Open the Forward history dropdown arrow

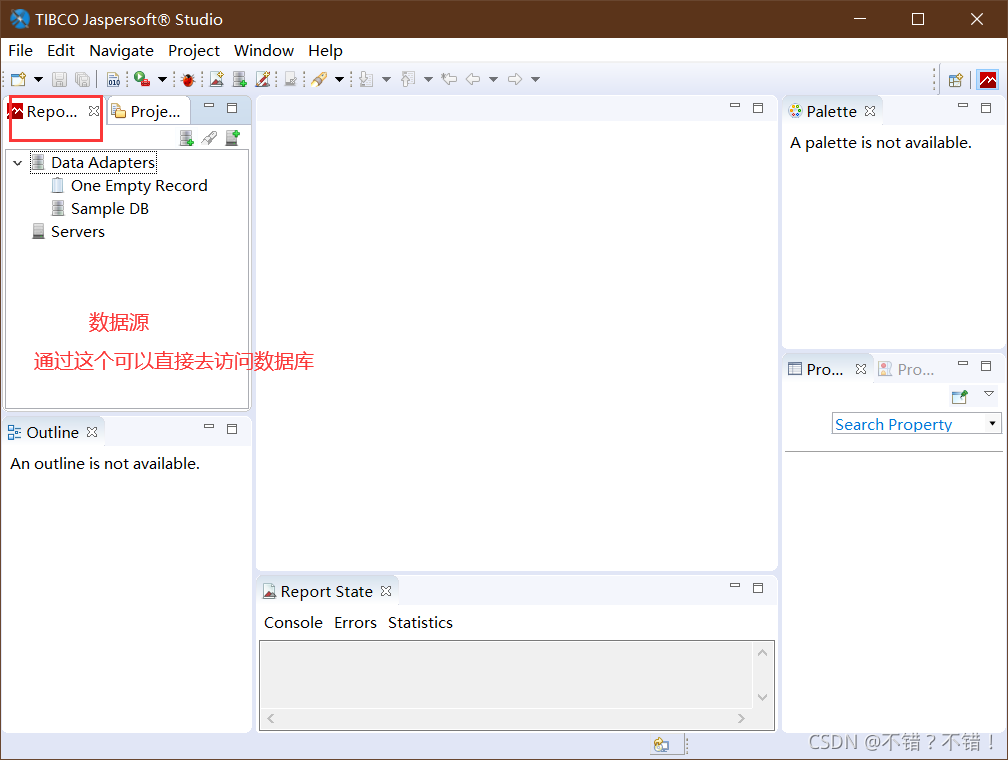536,80
